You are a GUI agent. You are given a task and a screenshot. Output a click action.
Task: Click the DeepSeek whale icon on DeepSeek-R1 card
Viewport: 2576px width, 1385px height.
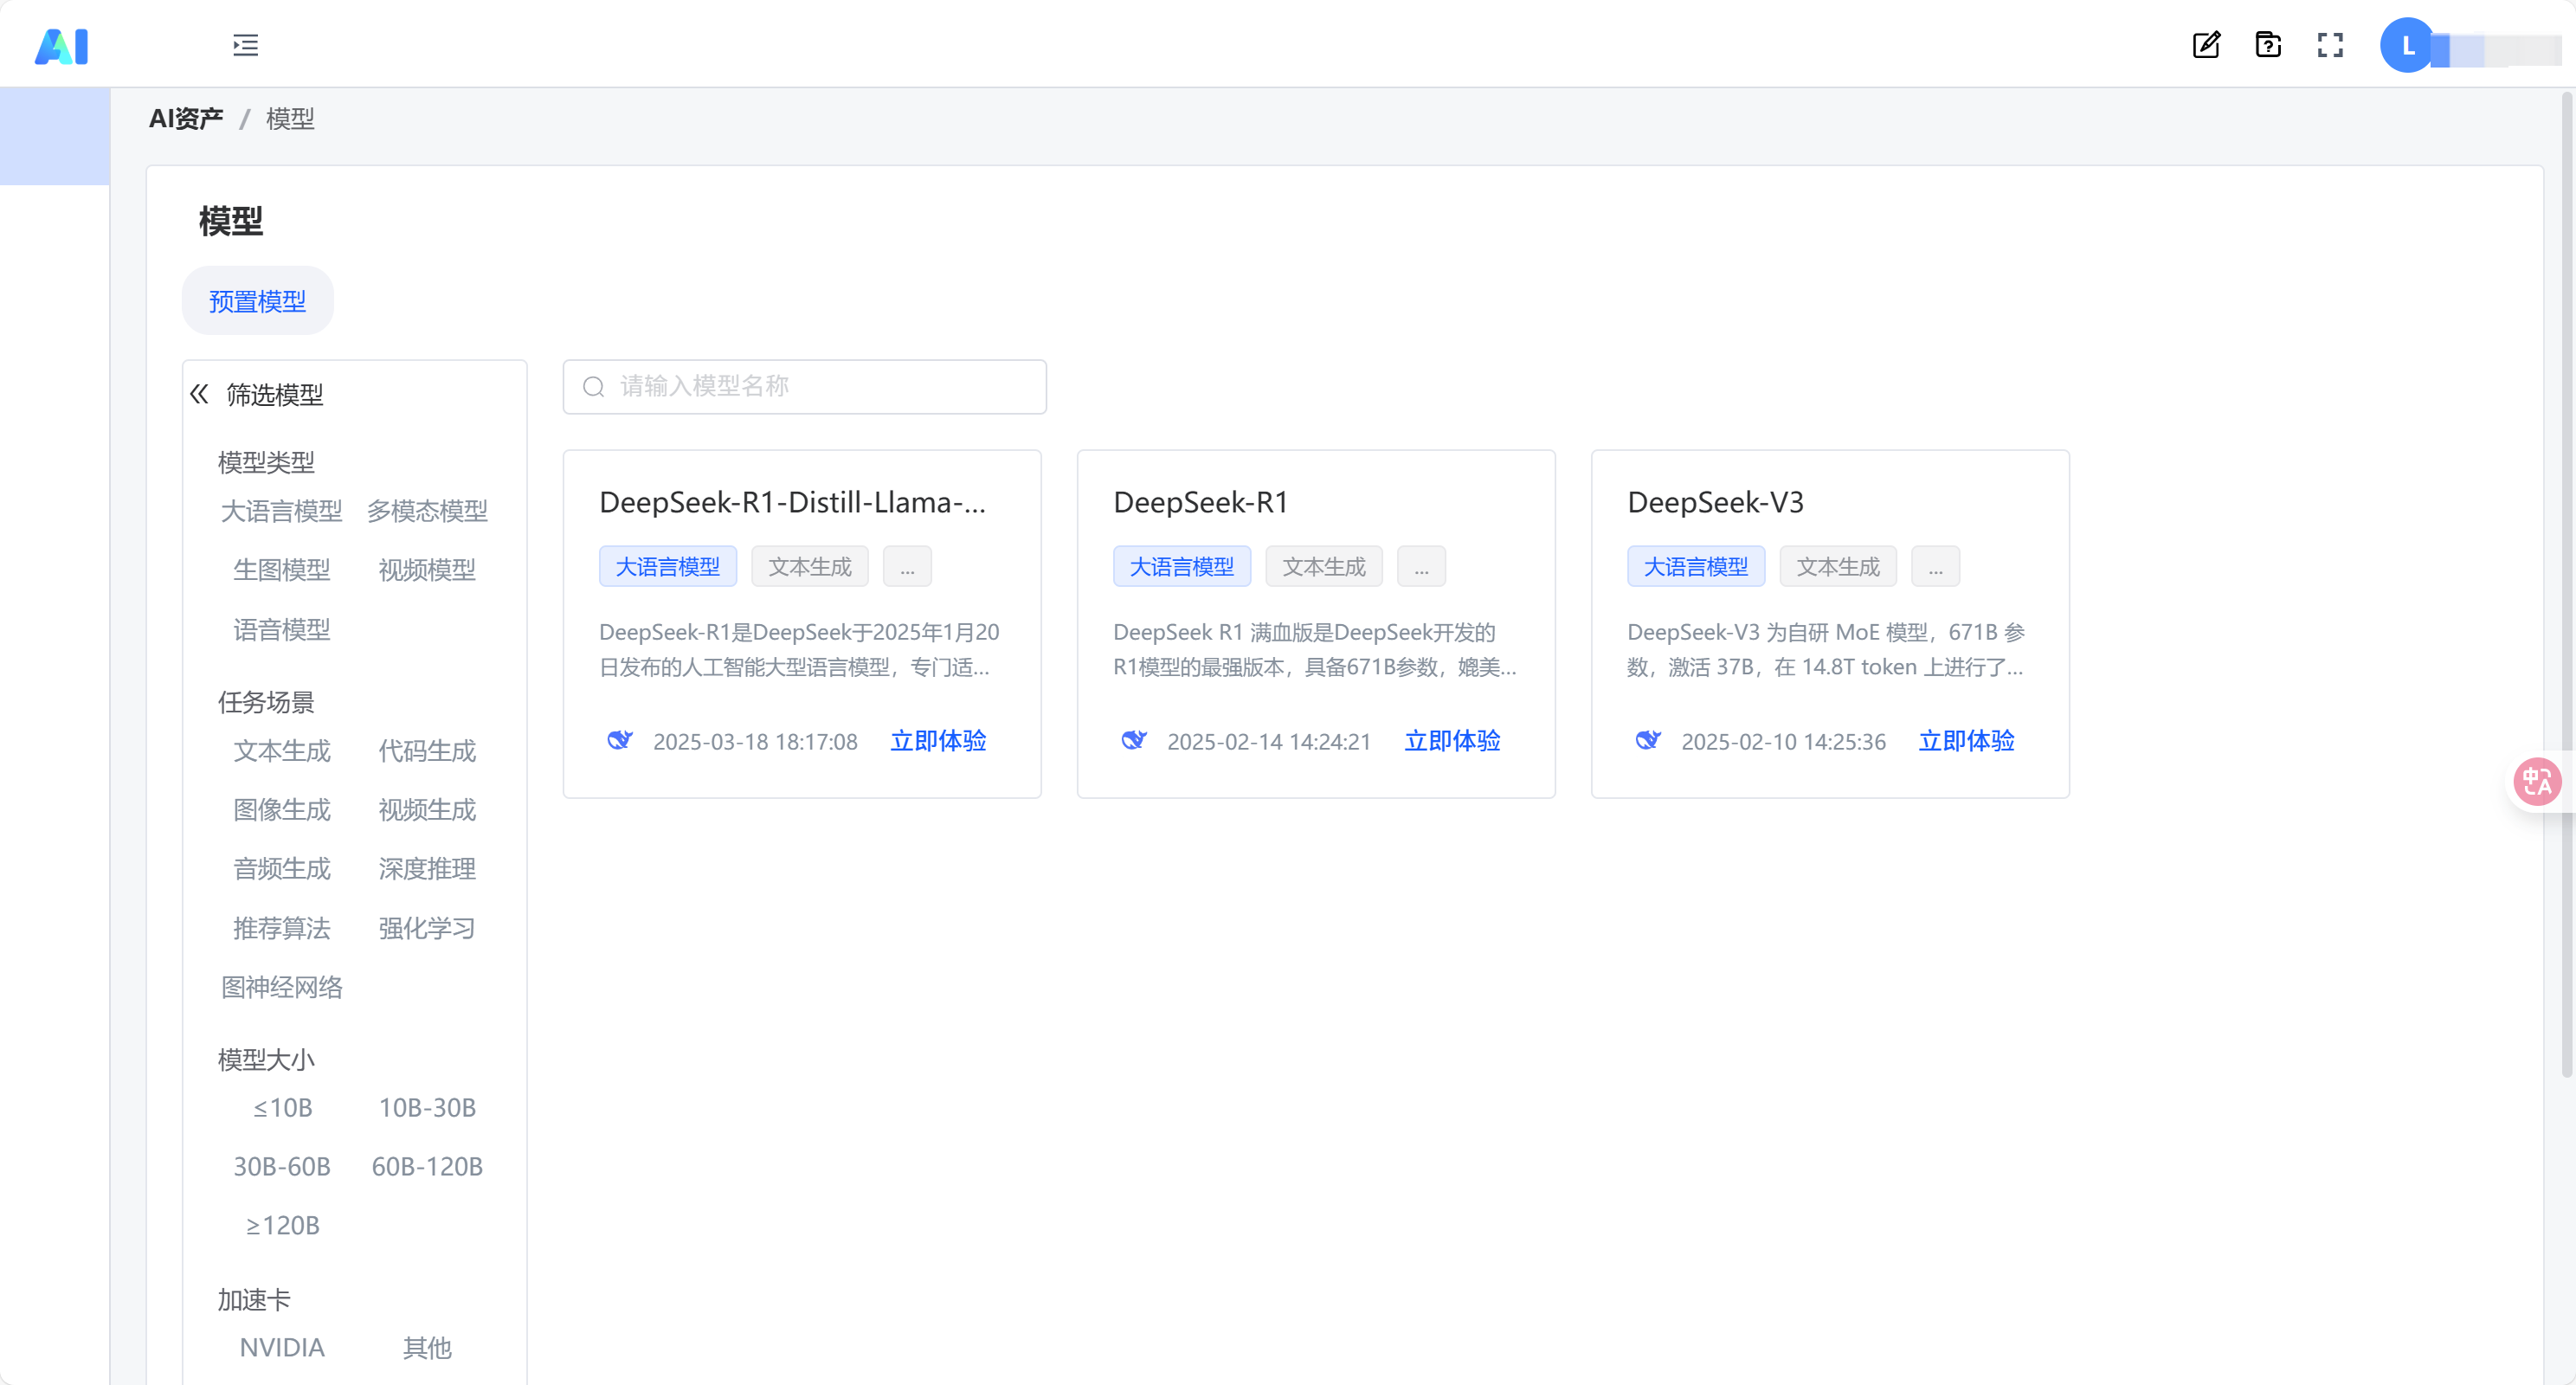pos(1134,740)
